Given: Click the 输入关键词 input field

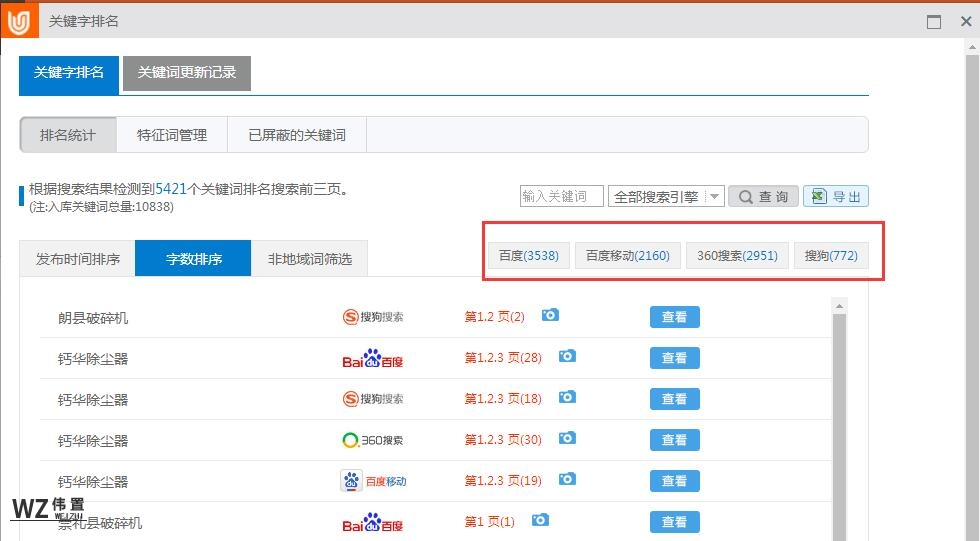Looking at the screenshot, I should pos(562,197).
